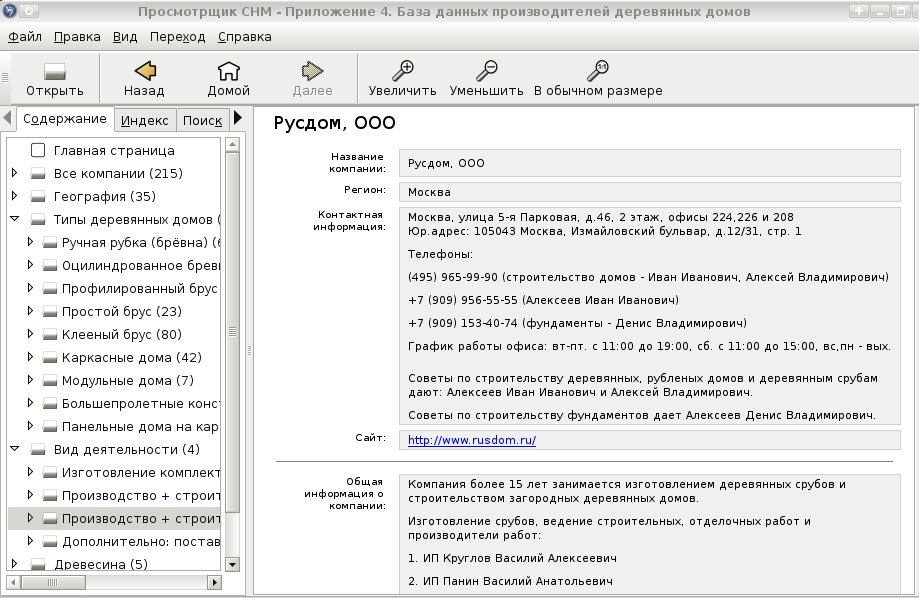
Task: Click the Open (Открыть) toolbar icon
Action: [55, 72]
